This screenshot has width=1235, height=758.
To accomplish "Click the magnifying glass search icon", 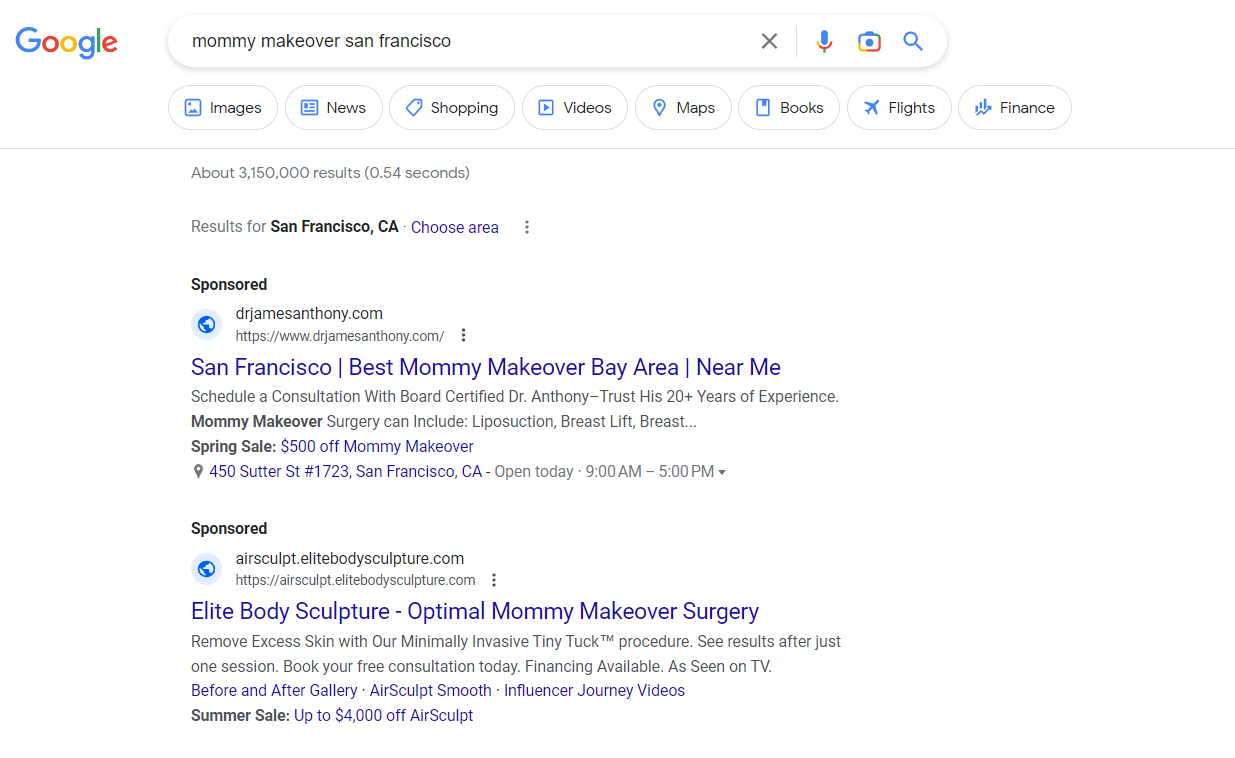I will pos(913,41).
